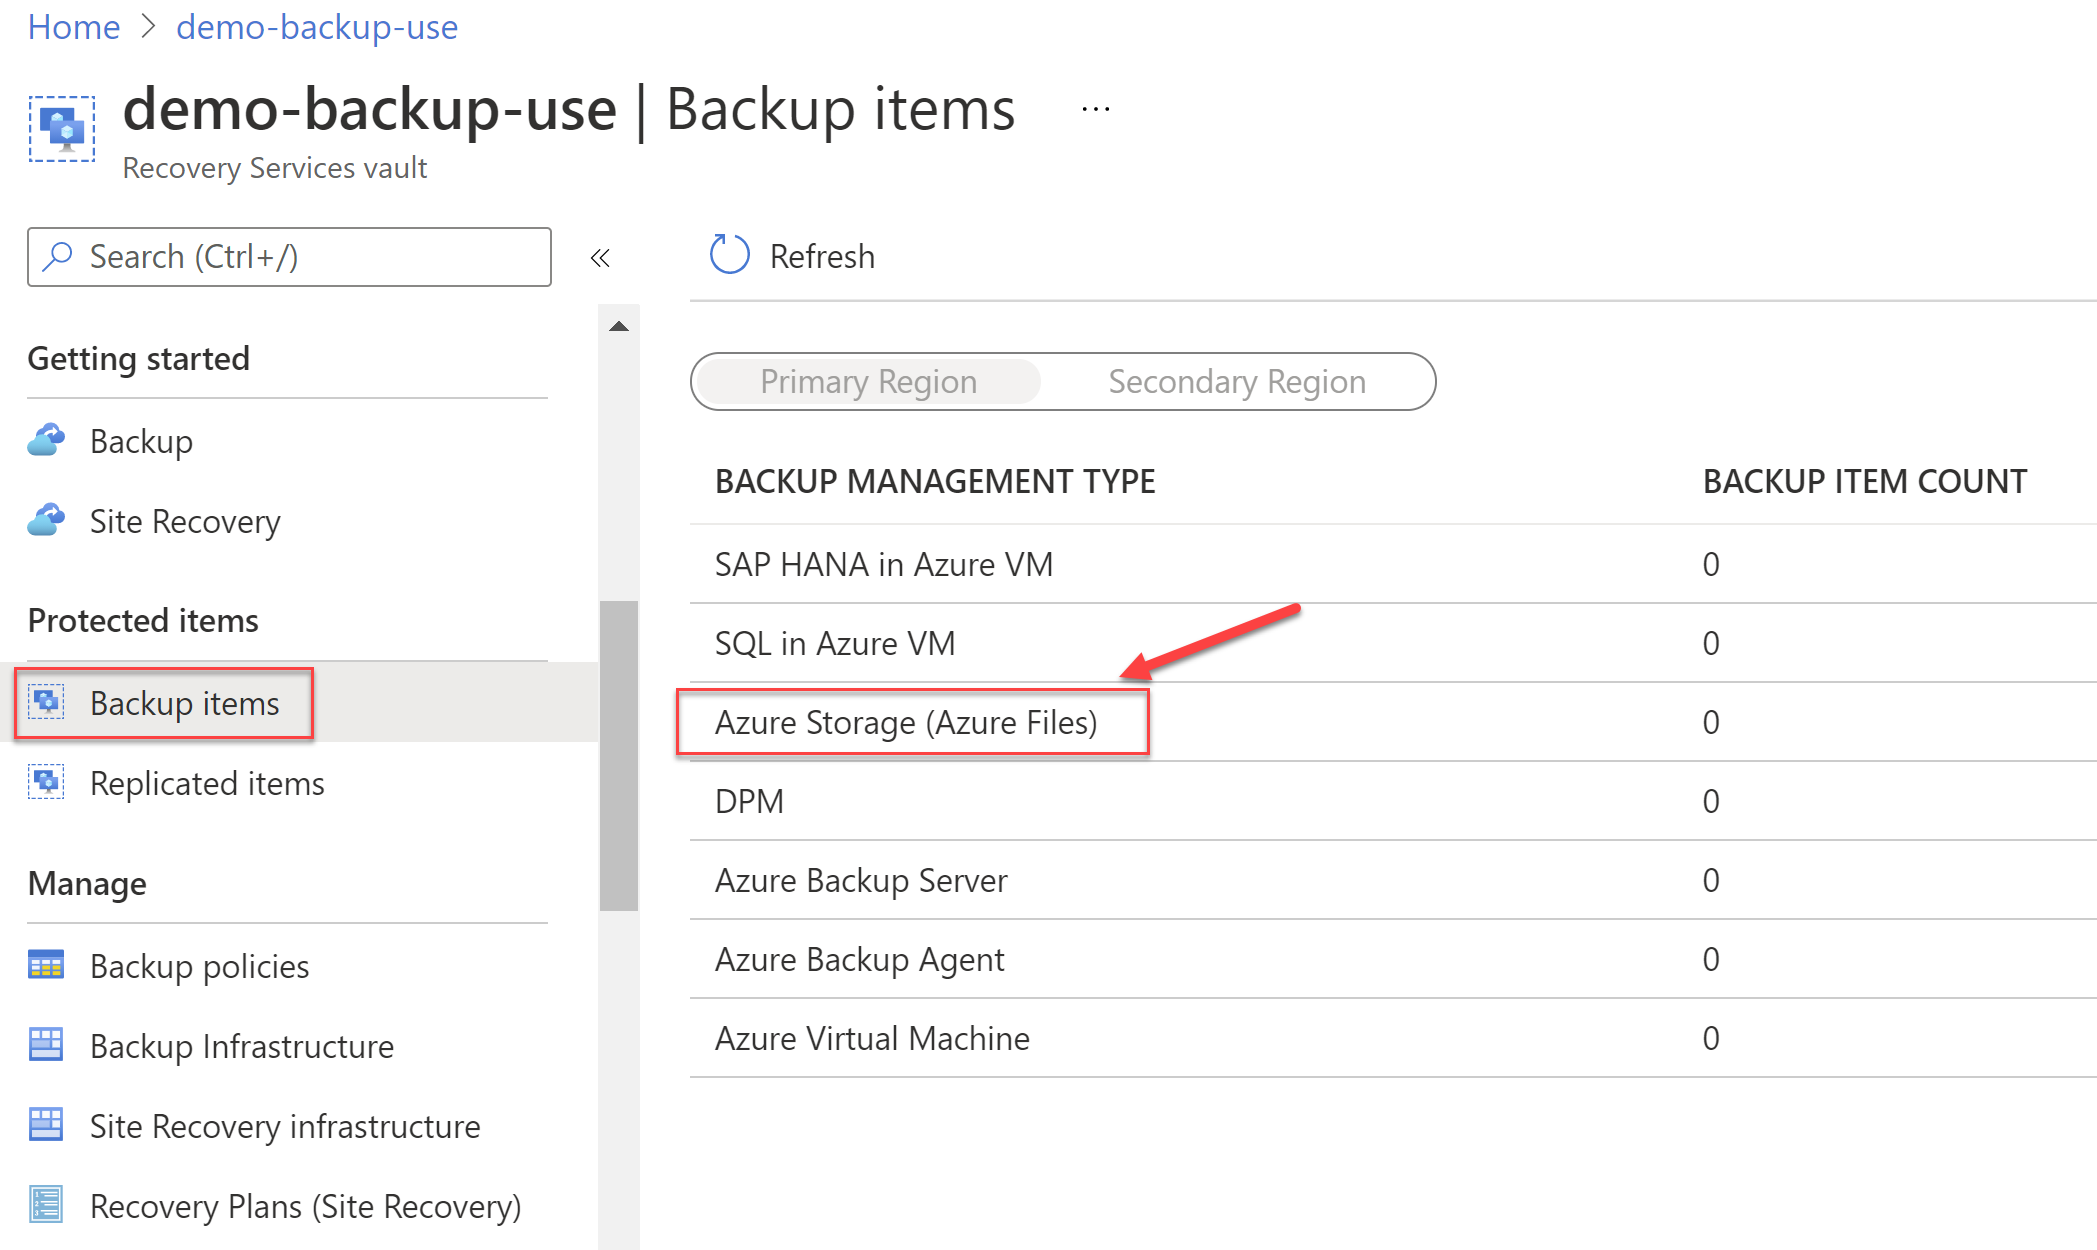The width and height of the screenshot is (2097, 1250).
Task: Click the Search input field
Action: point(291,254)
